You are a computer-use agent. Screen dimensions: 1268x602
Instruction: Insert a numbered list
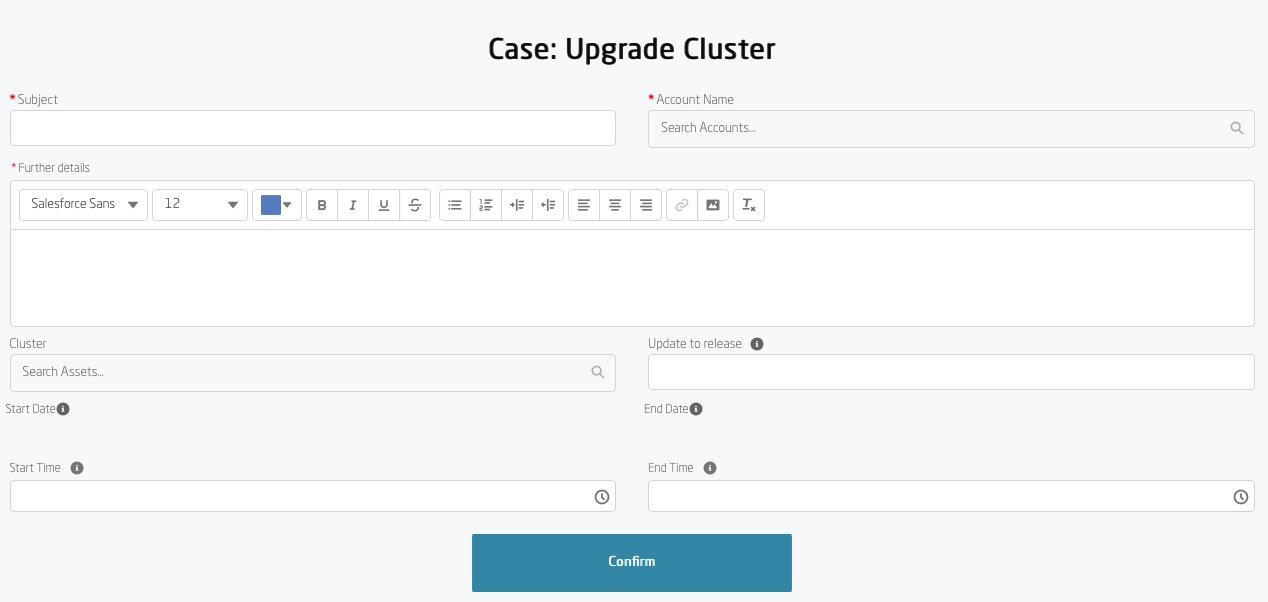(486, 205)
